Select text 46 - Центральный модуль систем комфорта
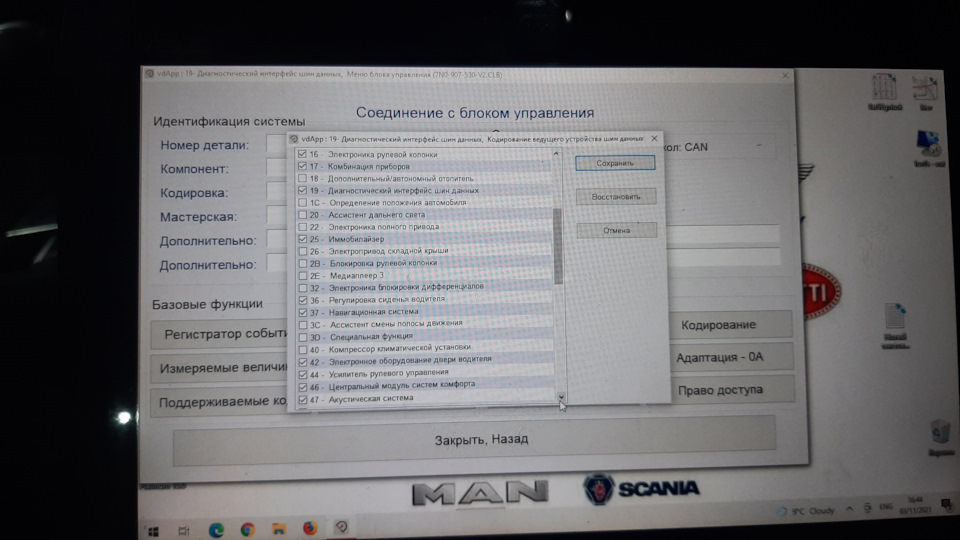960x540 pixels. [392, 386]
